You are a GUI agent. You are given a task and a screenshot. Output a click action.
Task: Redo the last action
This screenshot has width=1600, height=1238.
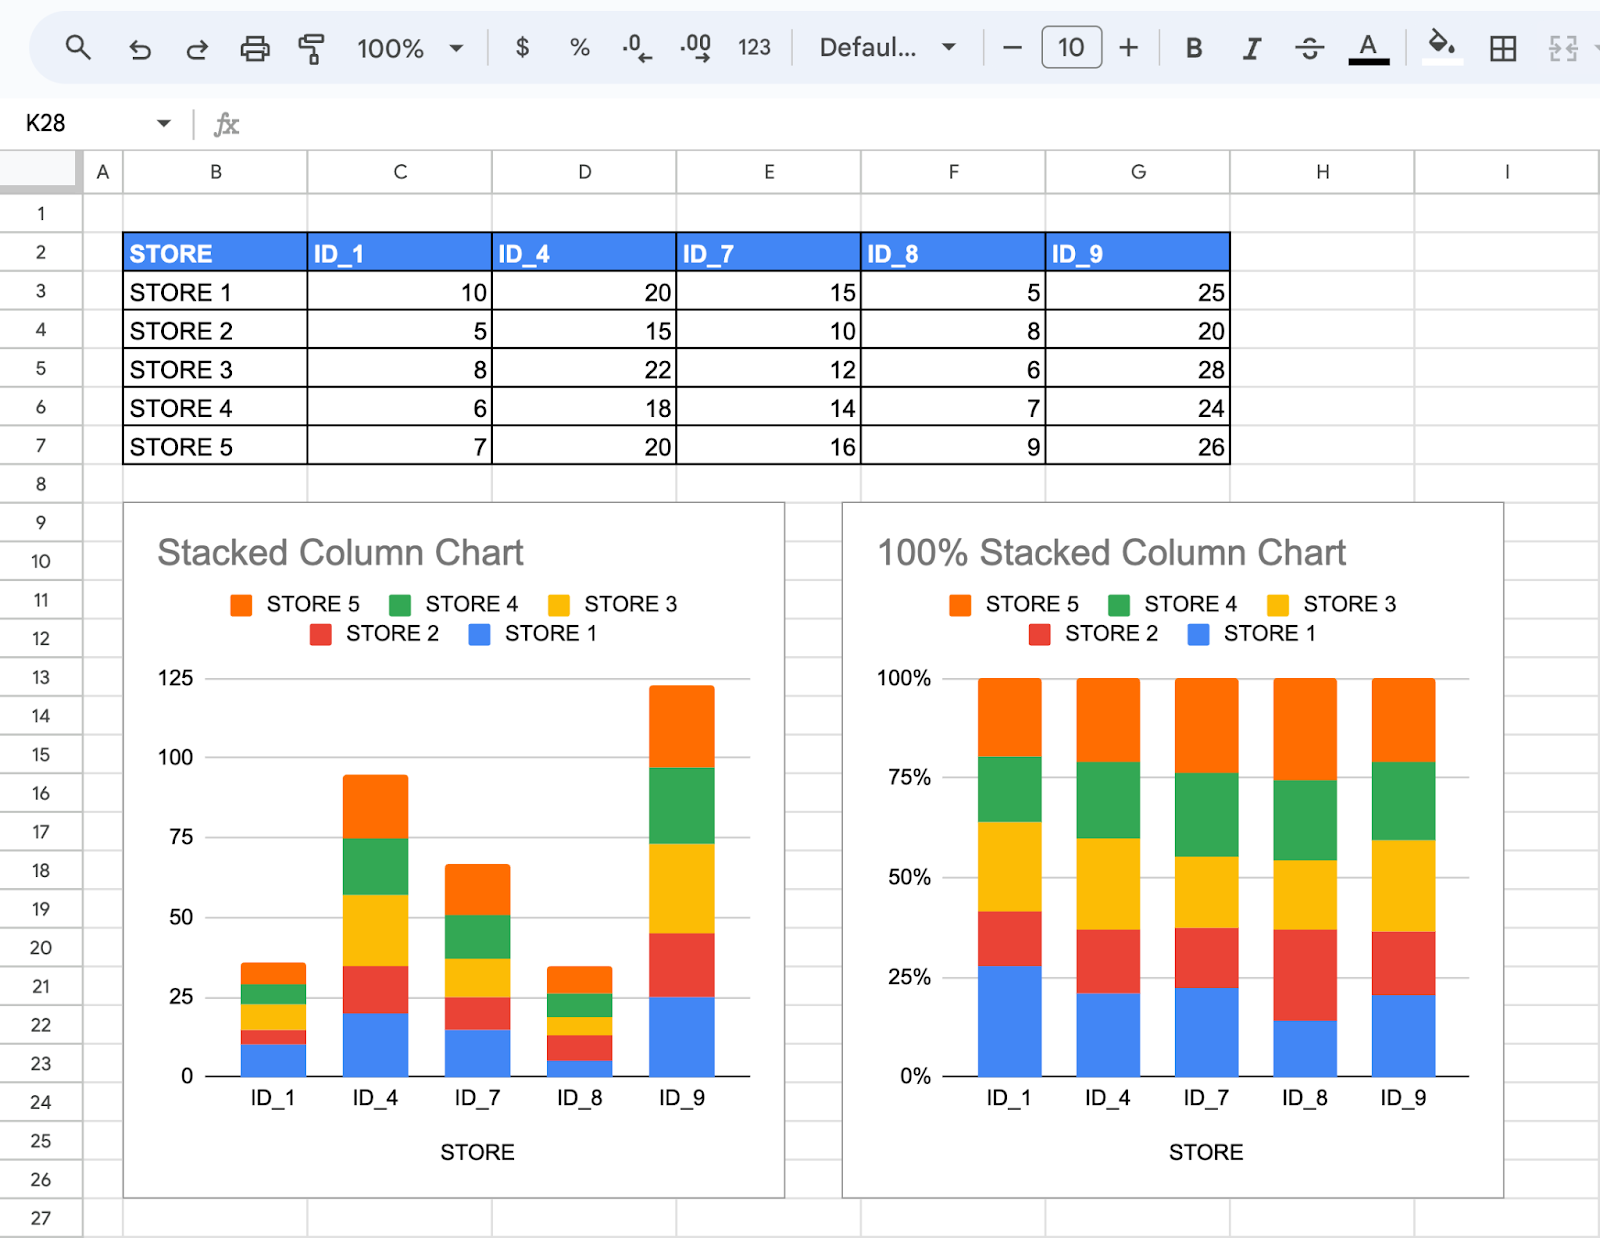pos(197,48)
